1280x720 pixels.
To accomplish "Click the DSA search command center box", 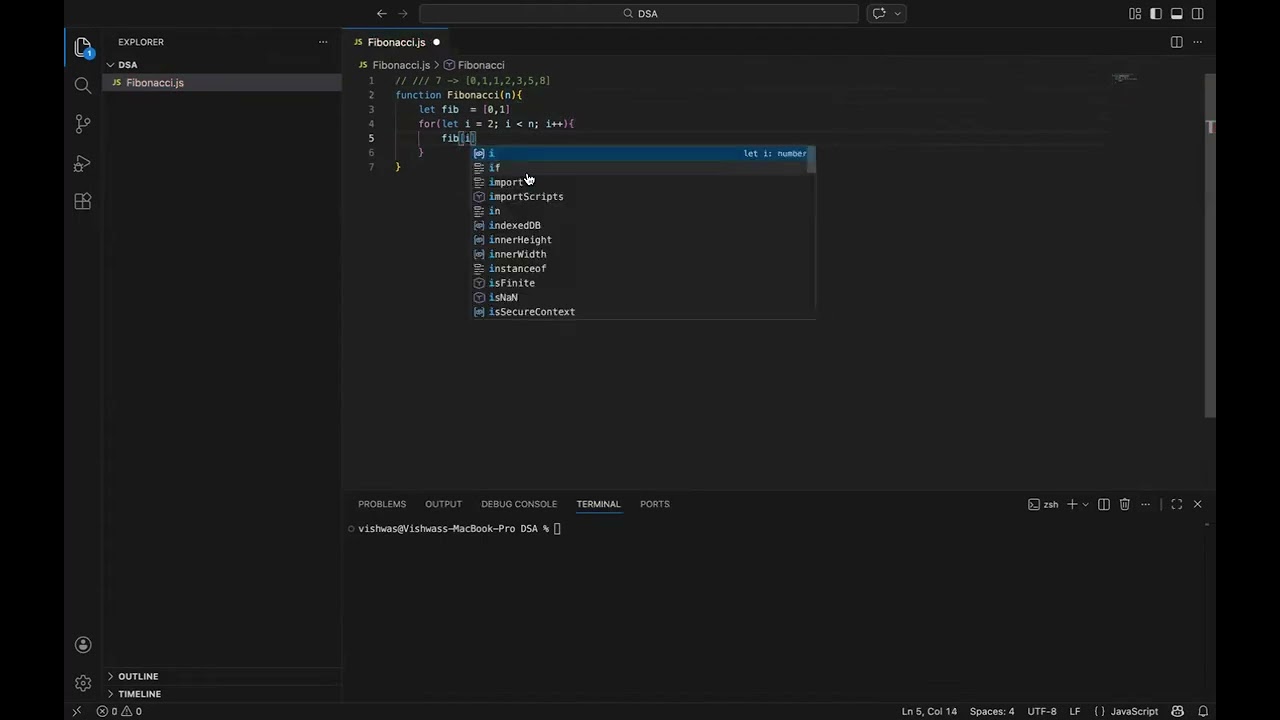I will click(x=639, y=13).
